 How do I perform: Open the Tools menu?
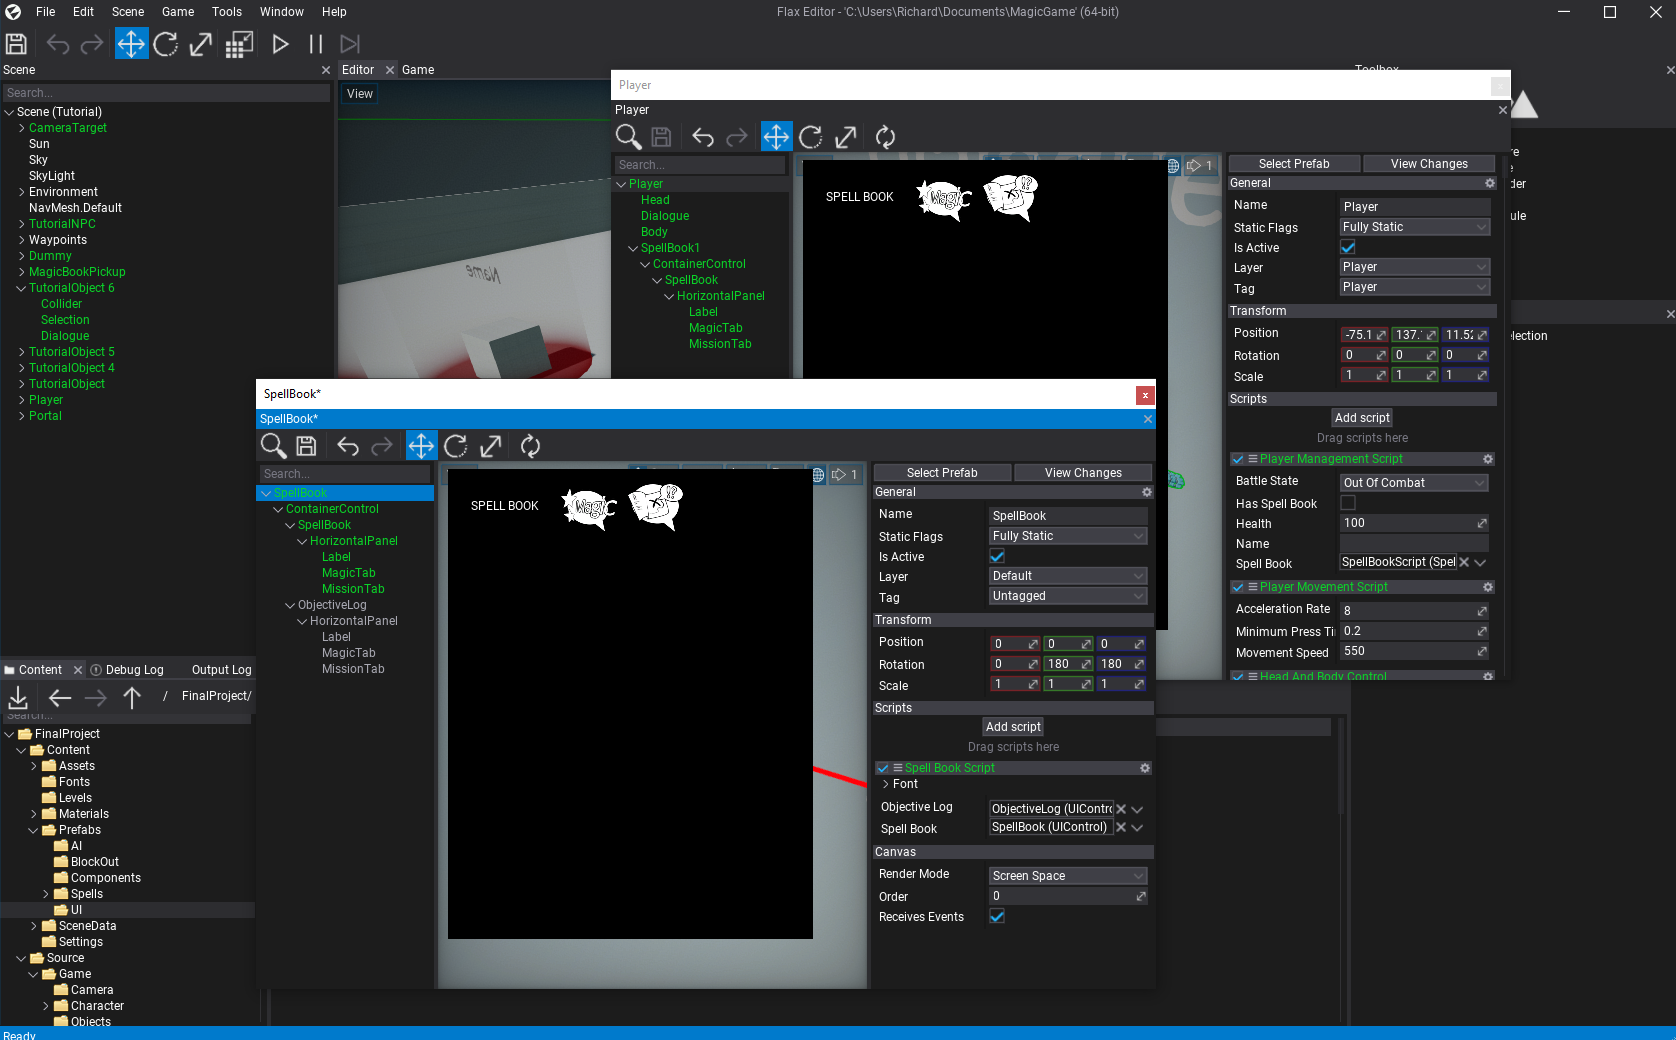coord(226,12)
